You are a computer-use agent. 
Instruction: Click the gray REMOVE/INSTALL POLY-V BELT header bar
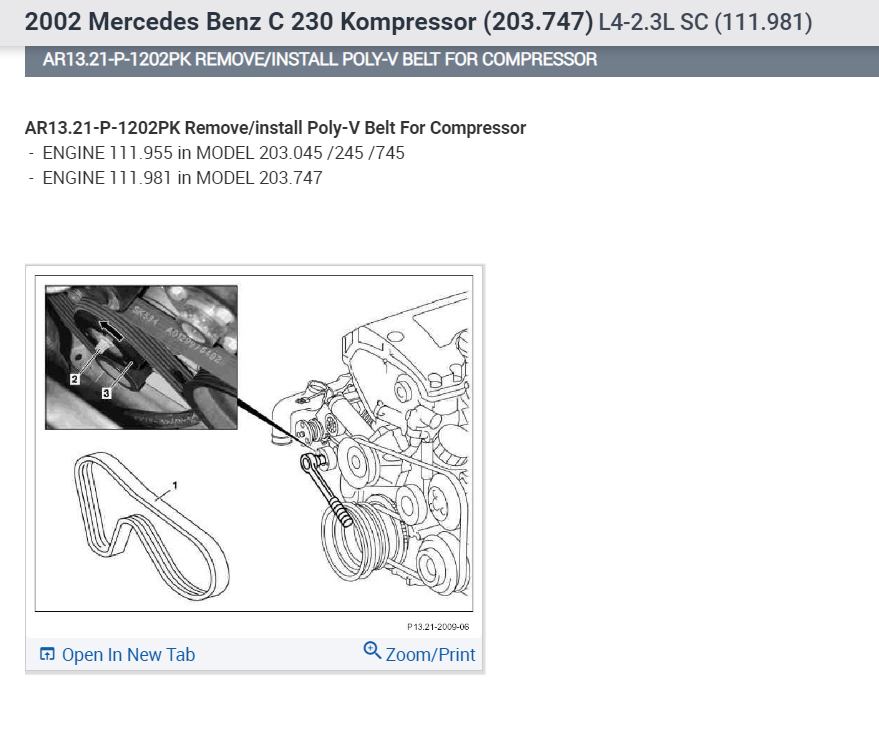(452, 61)
